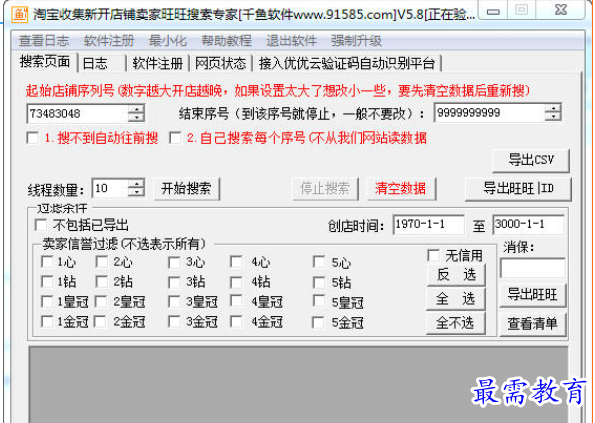Open the 查看日志 menu
This screenshot has width=595, height=423.
click(x=44, y=41)
